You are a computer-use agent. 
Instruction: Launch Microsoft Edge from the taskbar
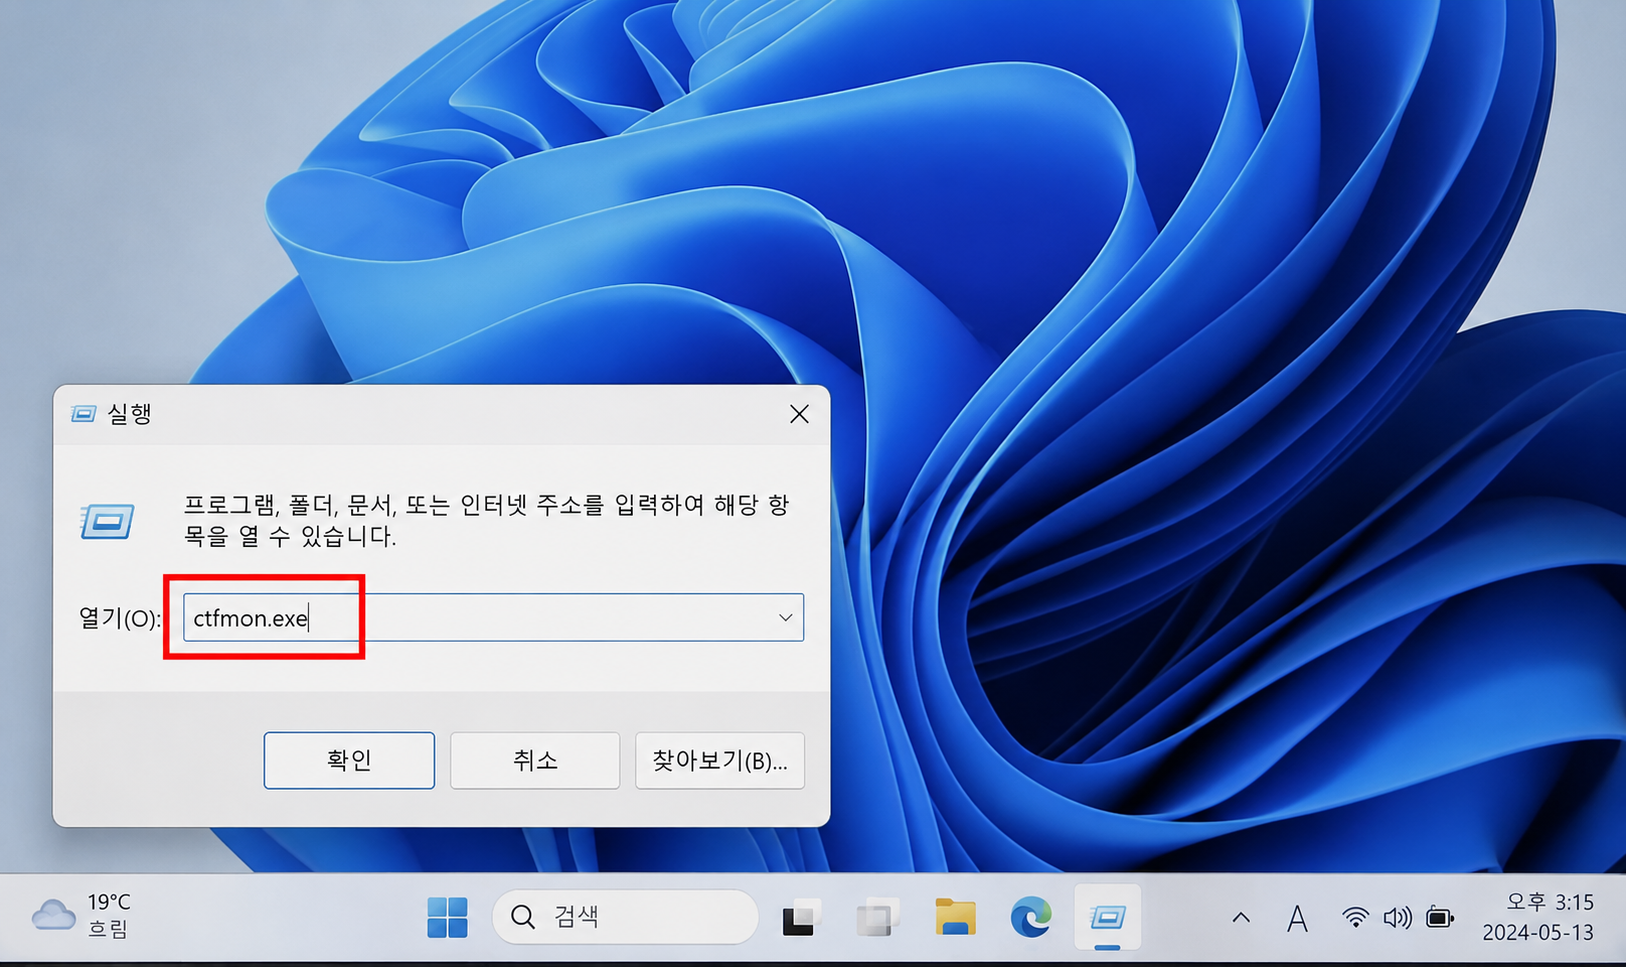point(1031,917)
